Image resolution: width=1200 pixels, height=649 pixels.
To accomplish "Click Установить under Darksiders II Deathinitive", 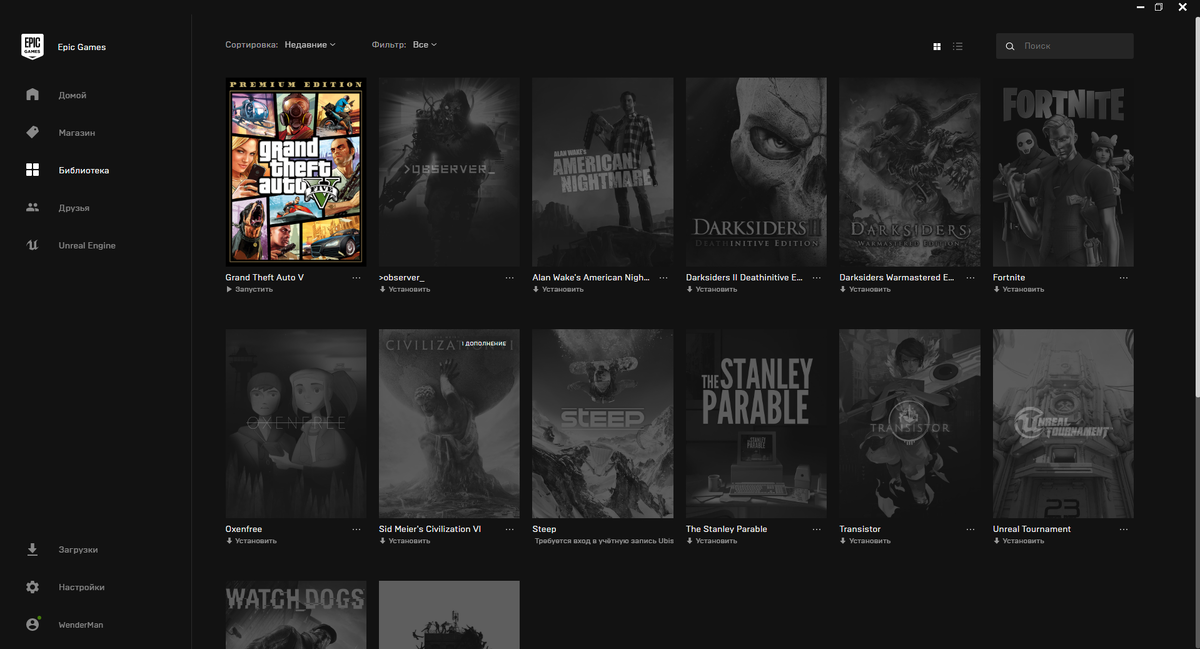I will 712,289.
